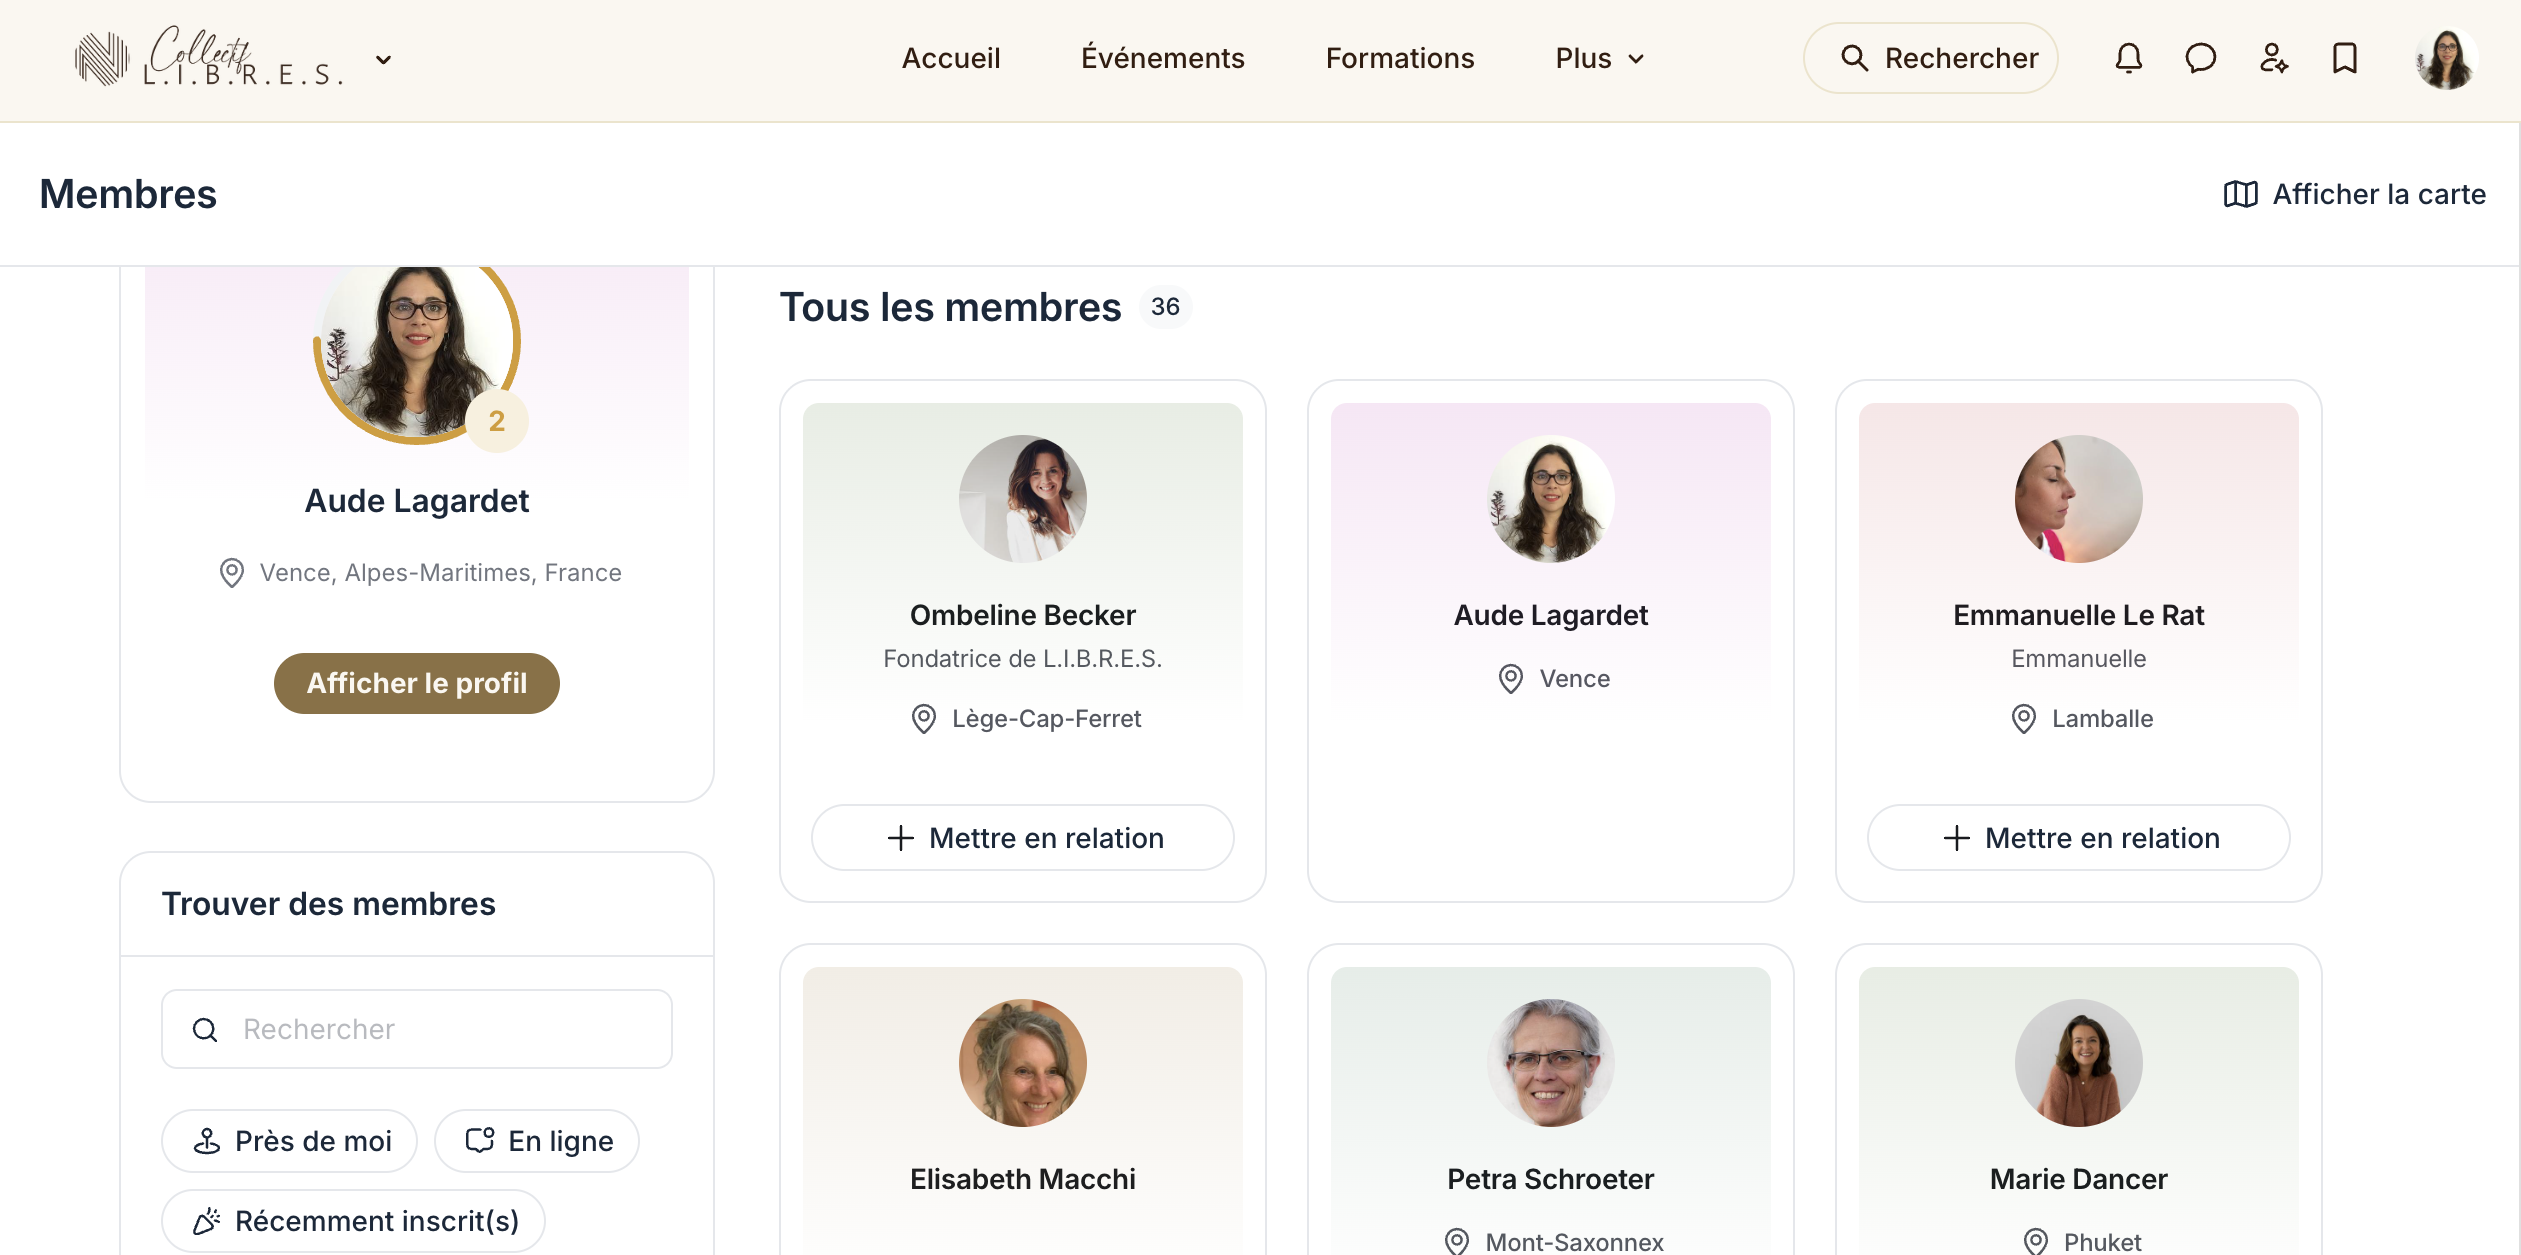The width and height of the screenshot is (2521, 1255).
Task: Open the Rechercher search in top bar
Action: pyautogui.click(x=1930, y=59)
